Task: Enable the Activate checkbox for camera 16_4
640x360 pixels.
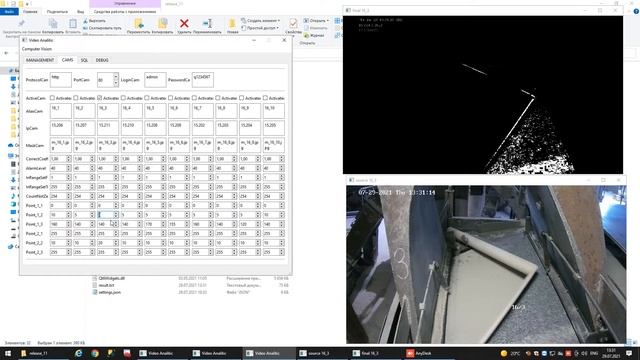Action: [x=123, y=98]
